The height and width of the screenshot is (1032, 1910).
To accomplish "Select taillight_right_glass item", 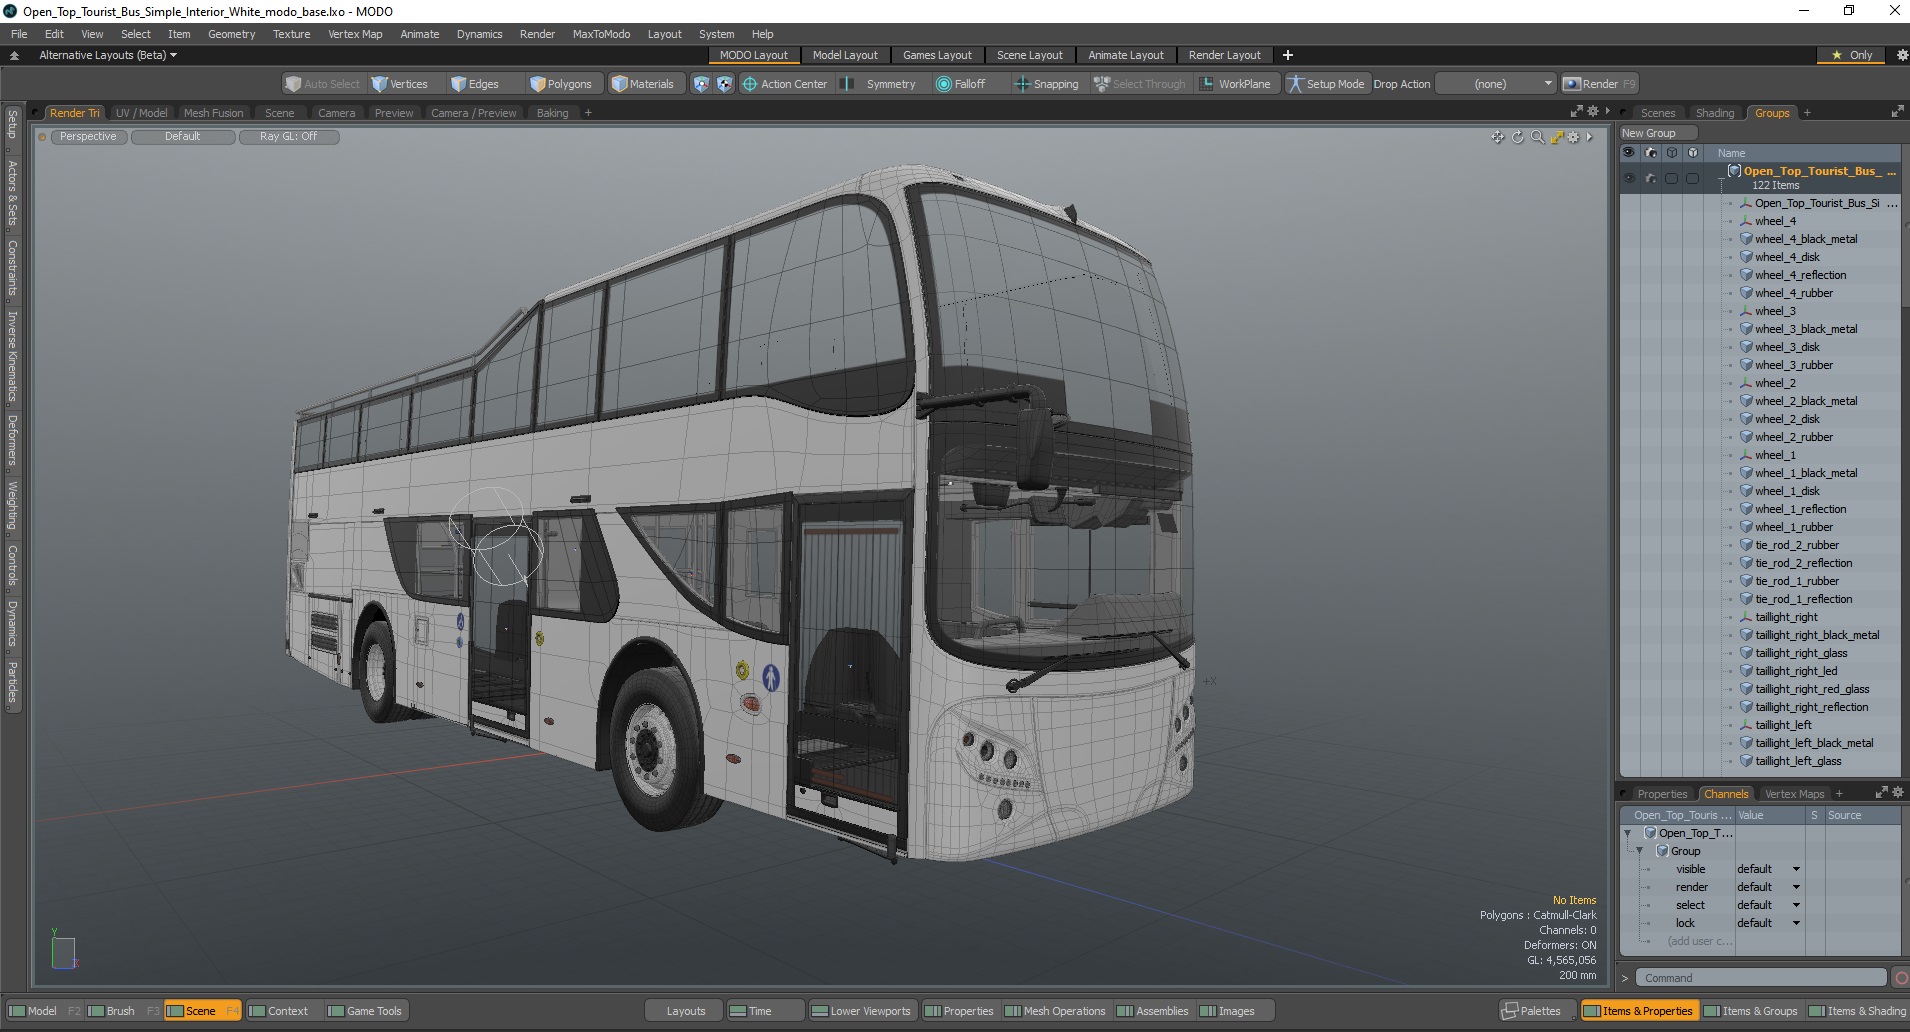I will click(1800, 653).
